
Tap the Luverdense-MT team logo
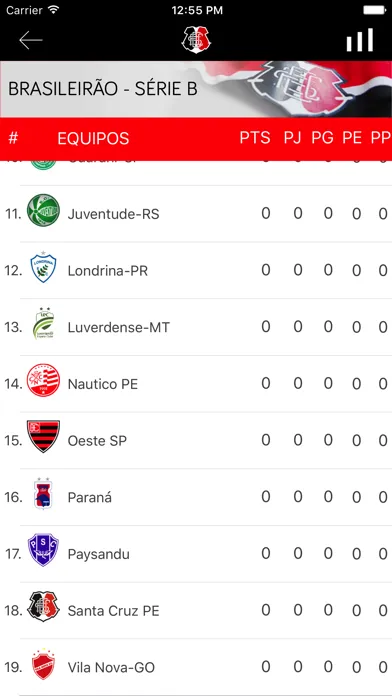(43, 324)
